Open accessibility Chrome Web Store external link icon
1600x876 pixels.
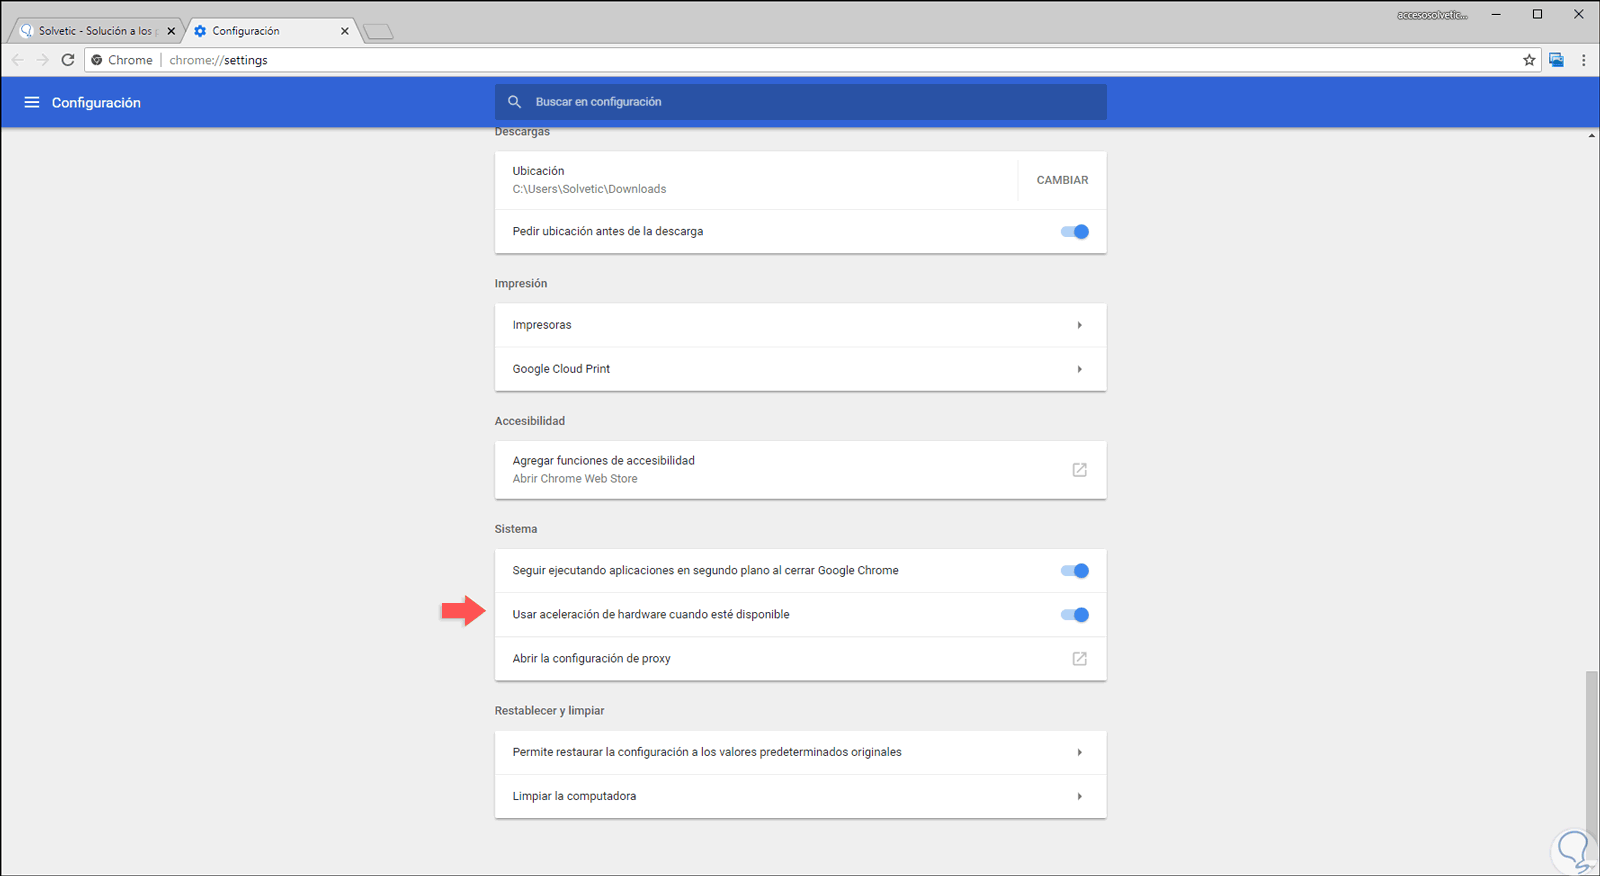1079,470
